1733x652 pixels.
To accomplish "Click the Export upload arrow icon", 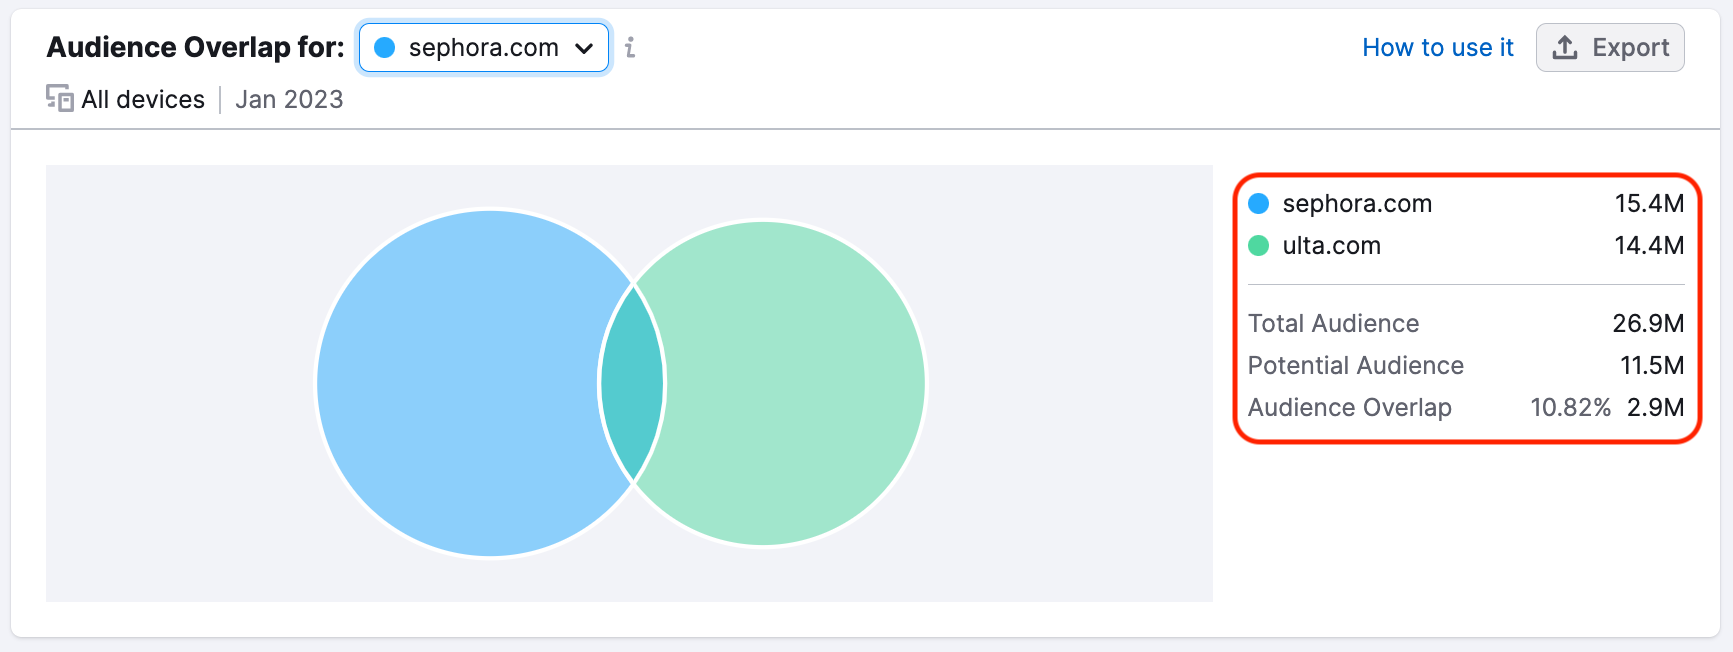I will tap(1565, 48).
